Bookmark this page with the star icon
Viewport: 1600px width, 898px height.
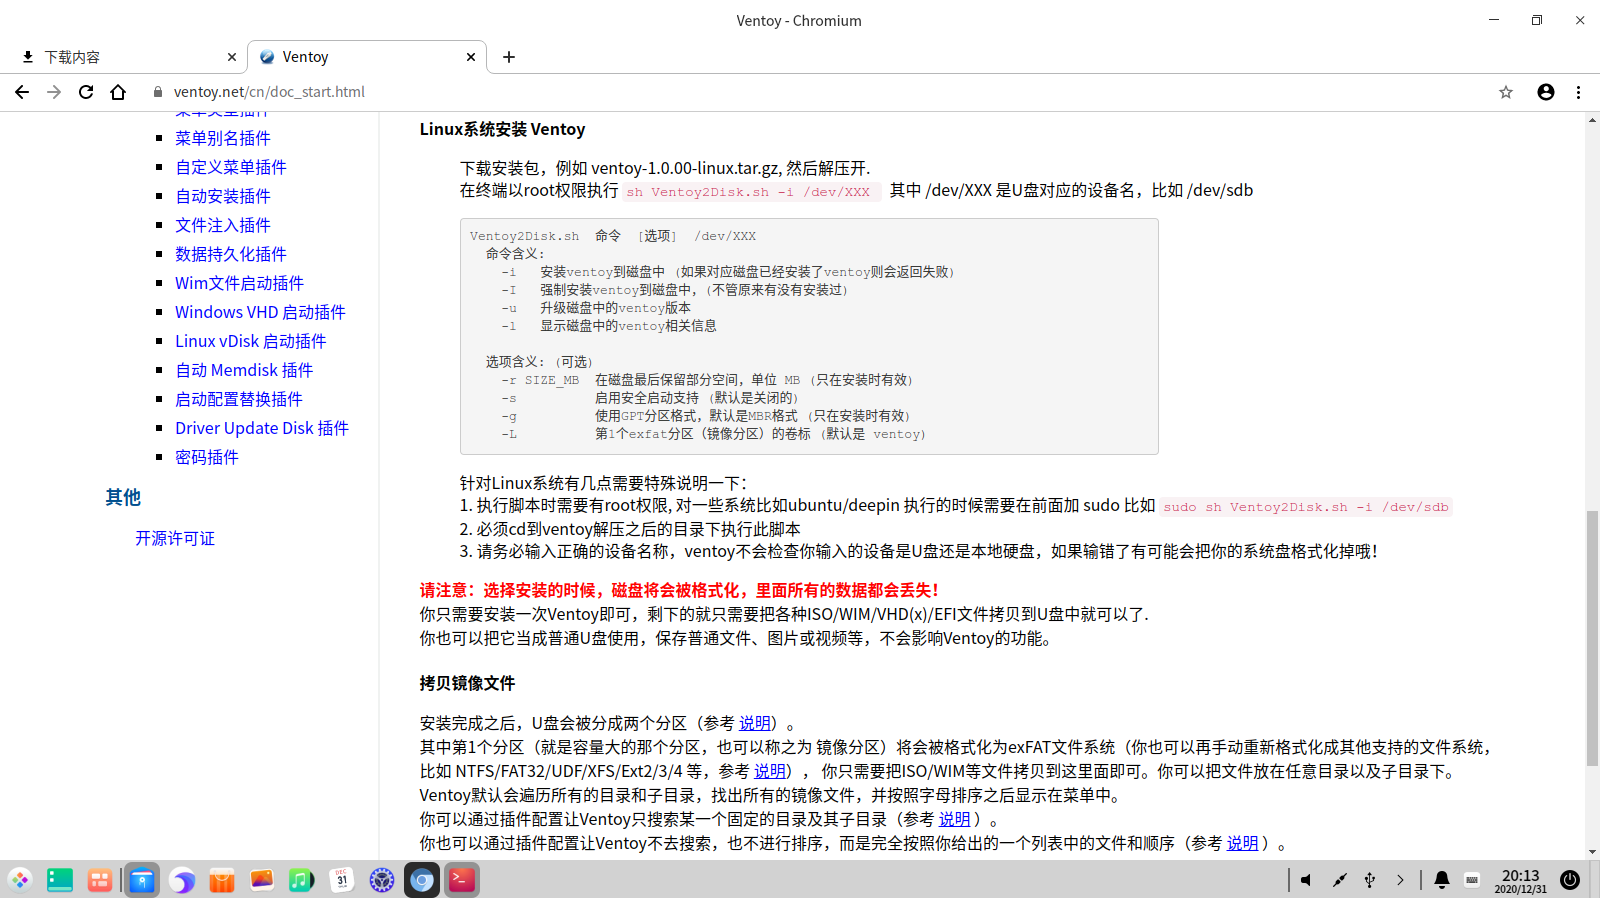point(1506,92)
